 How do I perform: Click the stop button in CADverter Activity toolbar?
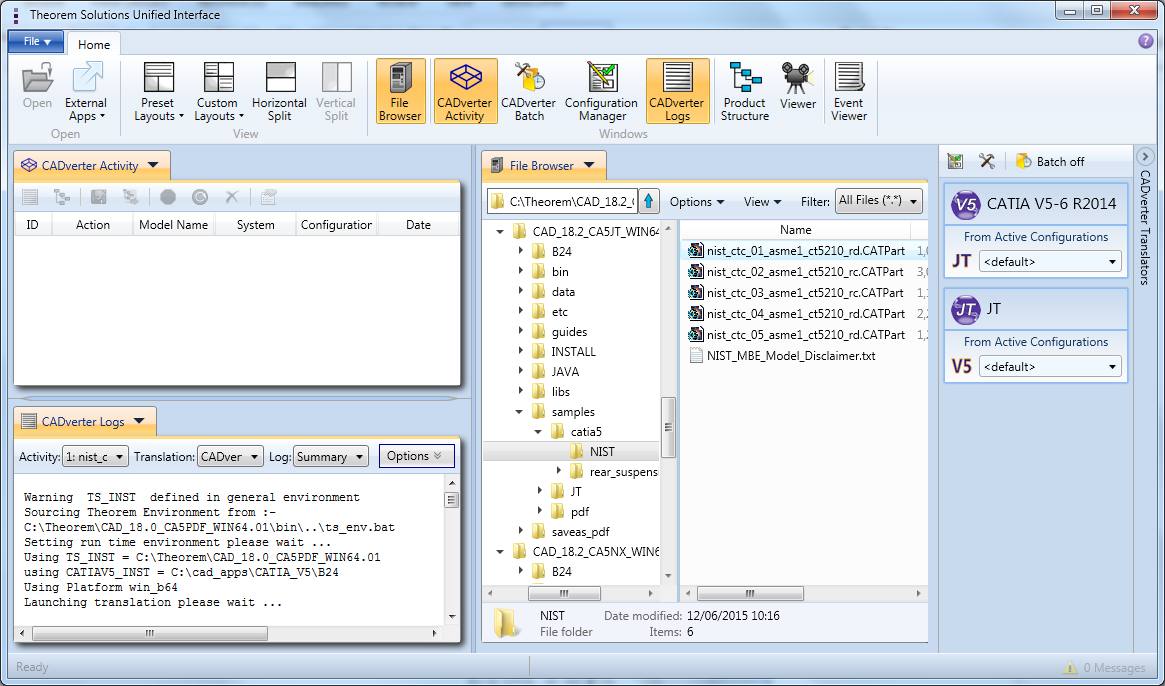point(168,197)
